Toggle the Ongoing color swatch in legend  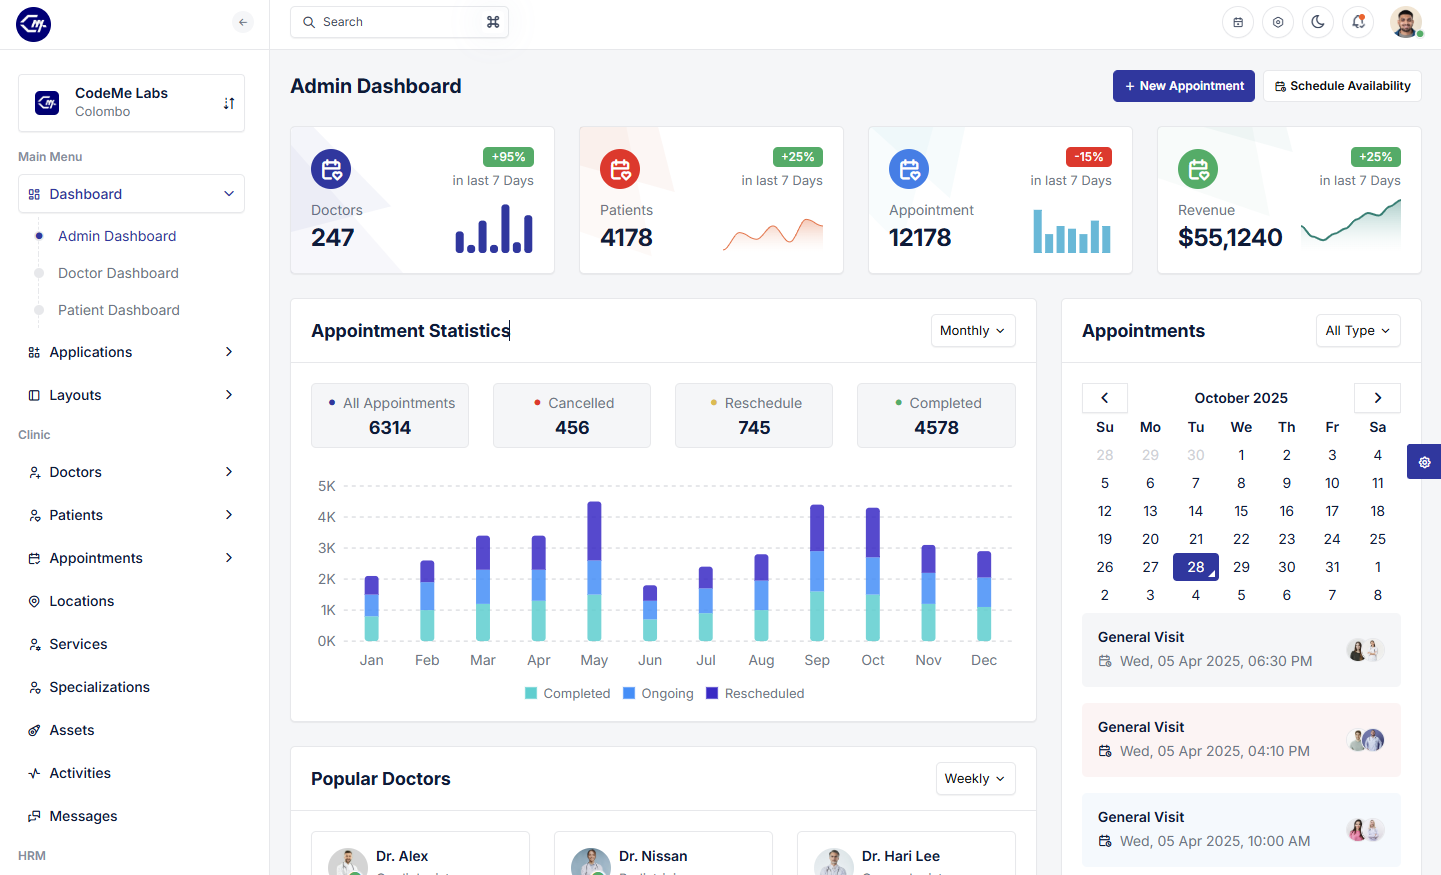(629, 693)
